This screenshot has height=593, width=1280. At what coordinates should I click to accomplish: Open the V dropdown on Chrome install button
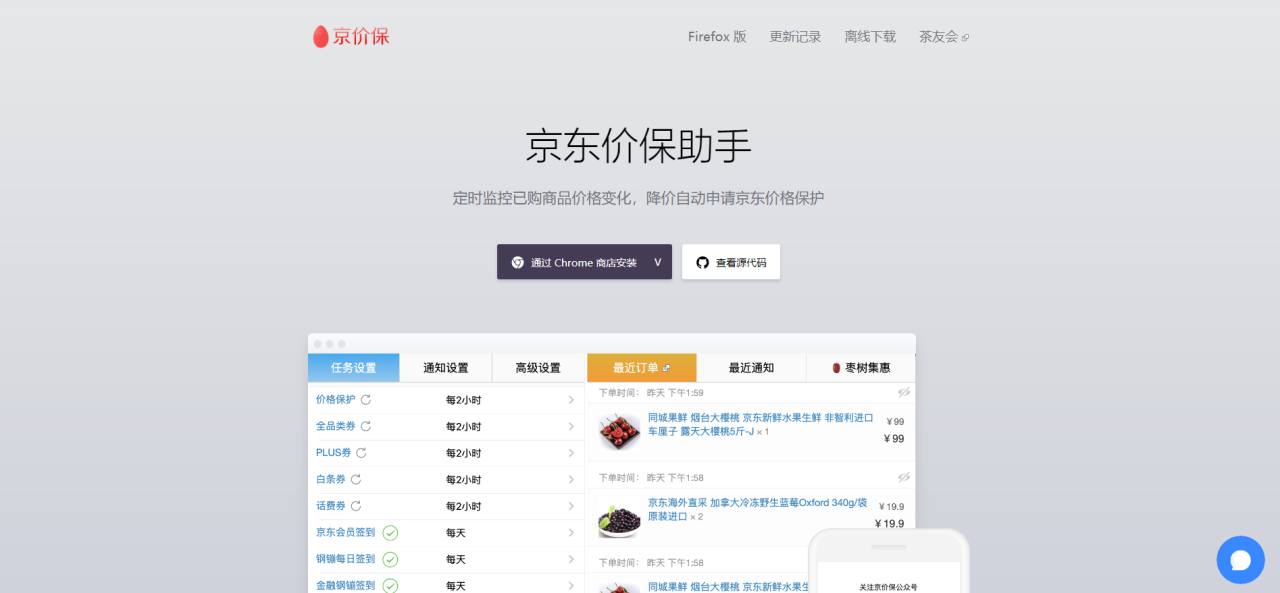[x=658, y=262]
